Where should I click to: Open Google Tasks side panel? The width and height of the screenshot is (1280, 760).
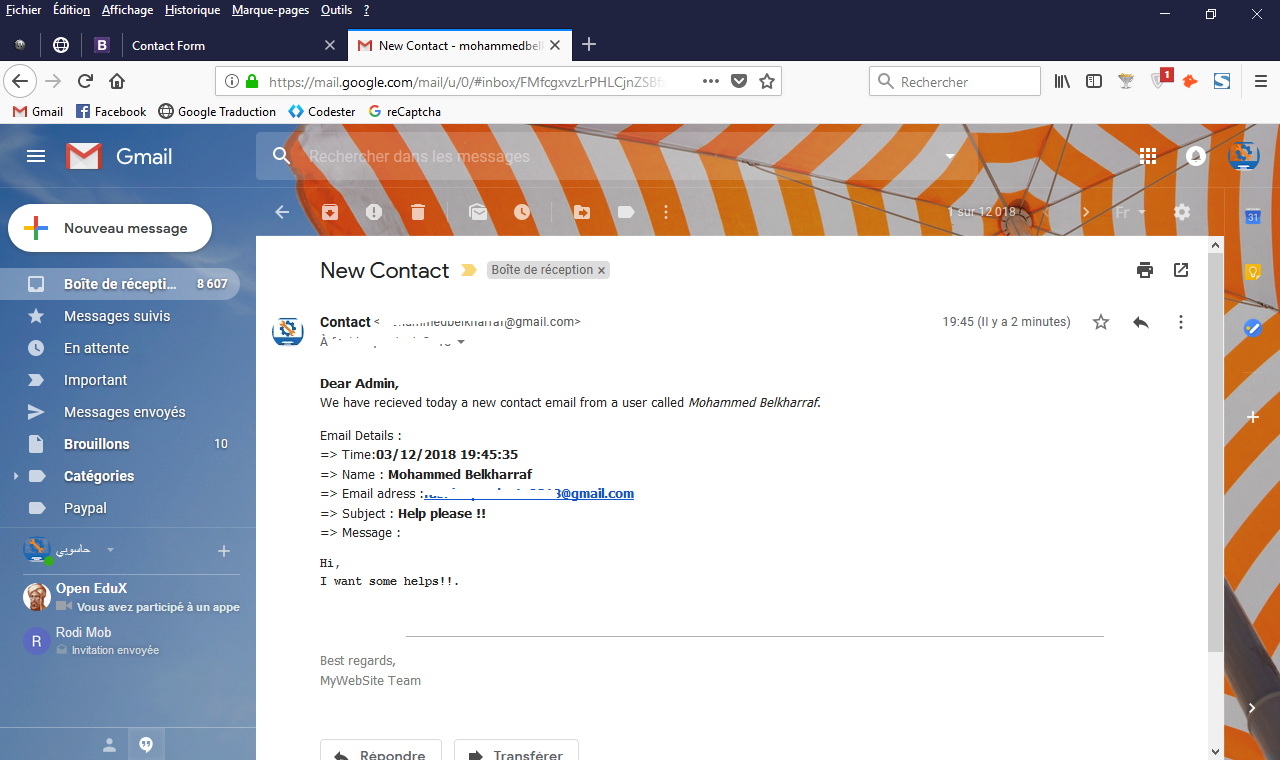pos(1252,328)
